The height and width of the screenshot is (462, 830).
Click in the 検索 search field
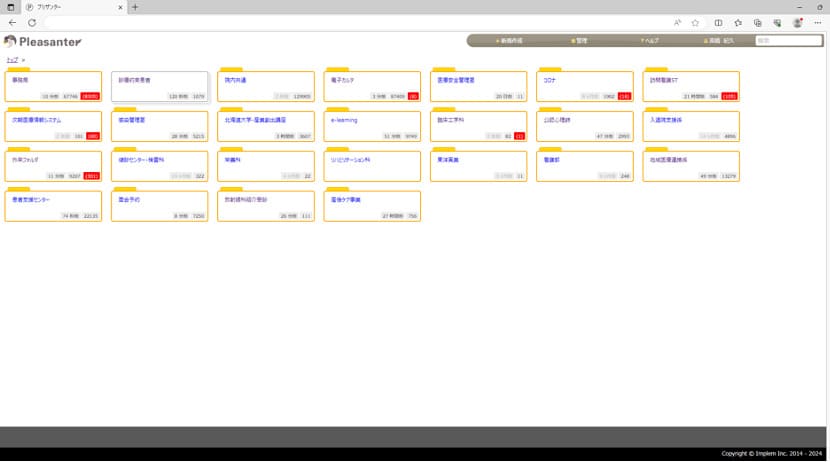[788, 41]
